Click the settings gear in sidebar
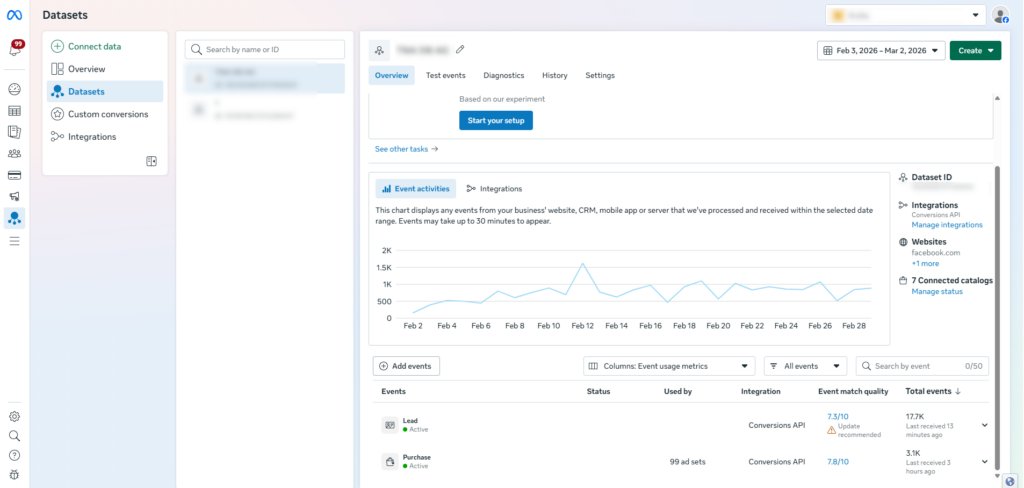The image size is (1024, 488). click(14, 416)
